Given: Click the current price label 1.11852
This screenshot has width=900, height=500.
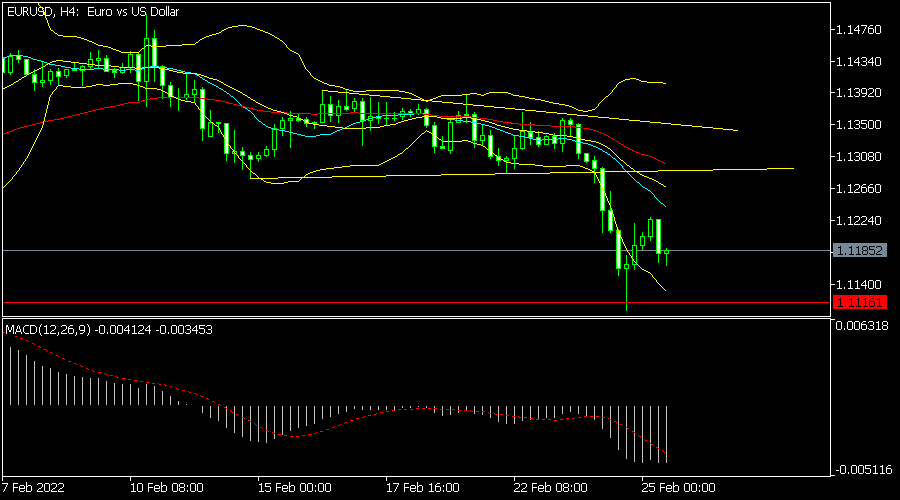Looking at the screenshot, I should click(x=859, y=250).
